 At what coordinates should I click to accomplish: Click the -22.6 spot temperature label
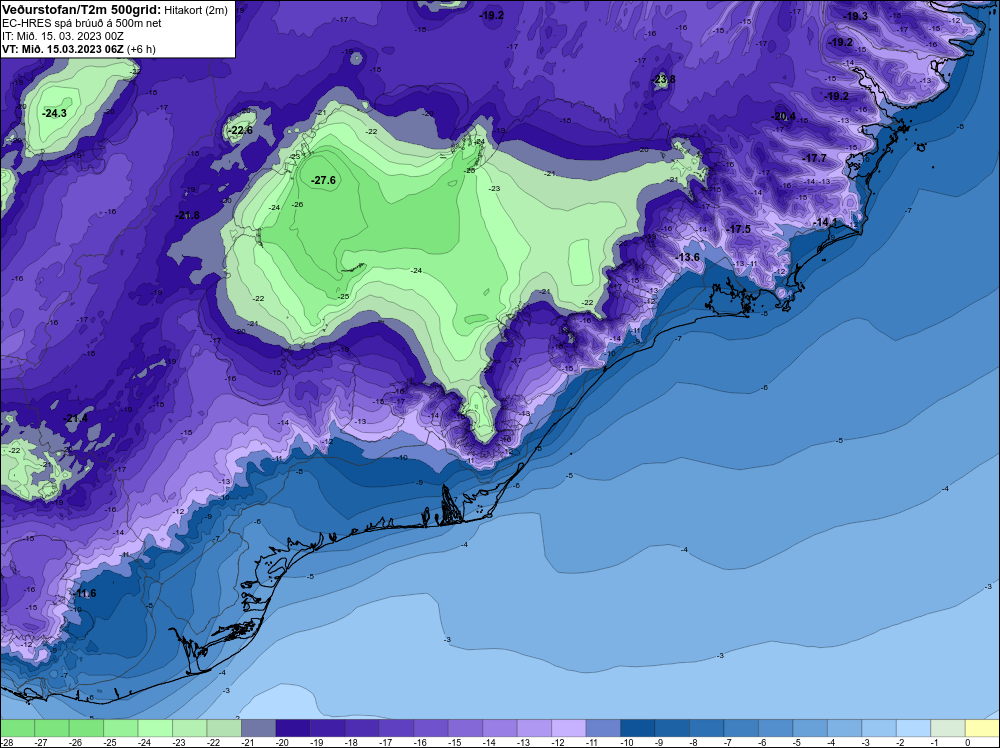click(241, 131)
